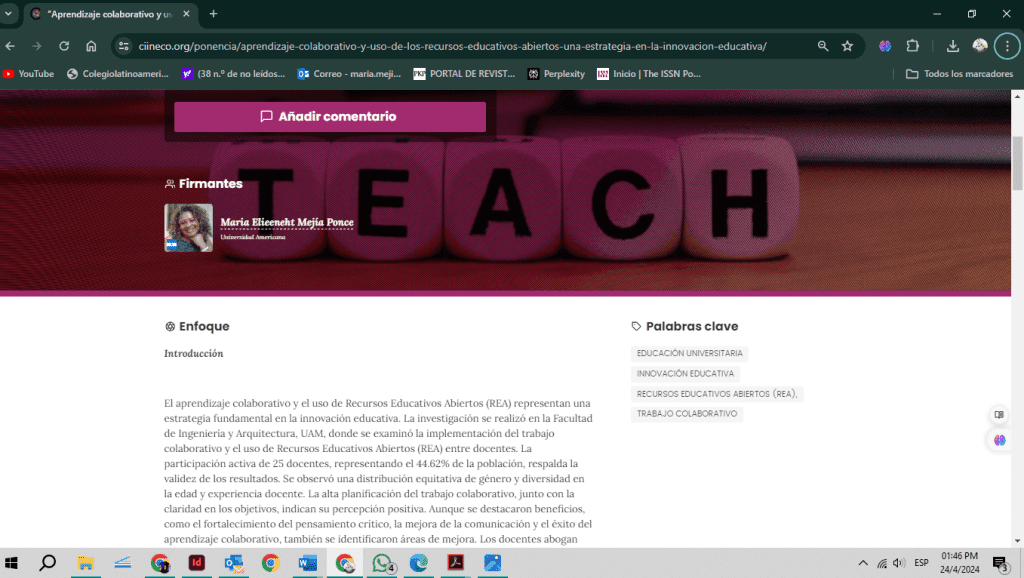Image resolution: width=1024 pixels, height=578 pixels.
Task: Open the volume control tray icon
Action: [899, 563]
